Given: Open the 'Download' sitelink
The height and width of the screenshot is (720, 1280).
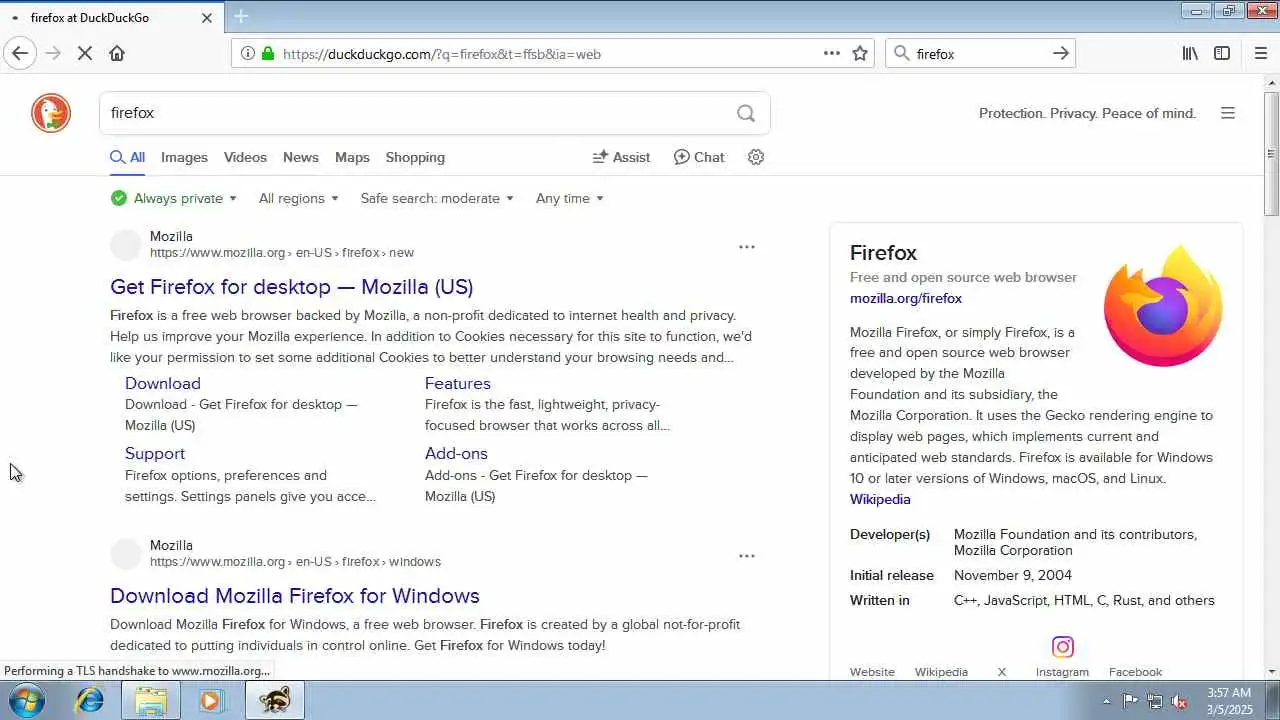Looking at the screenshot, I should [163, 383].
